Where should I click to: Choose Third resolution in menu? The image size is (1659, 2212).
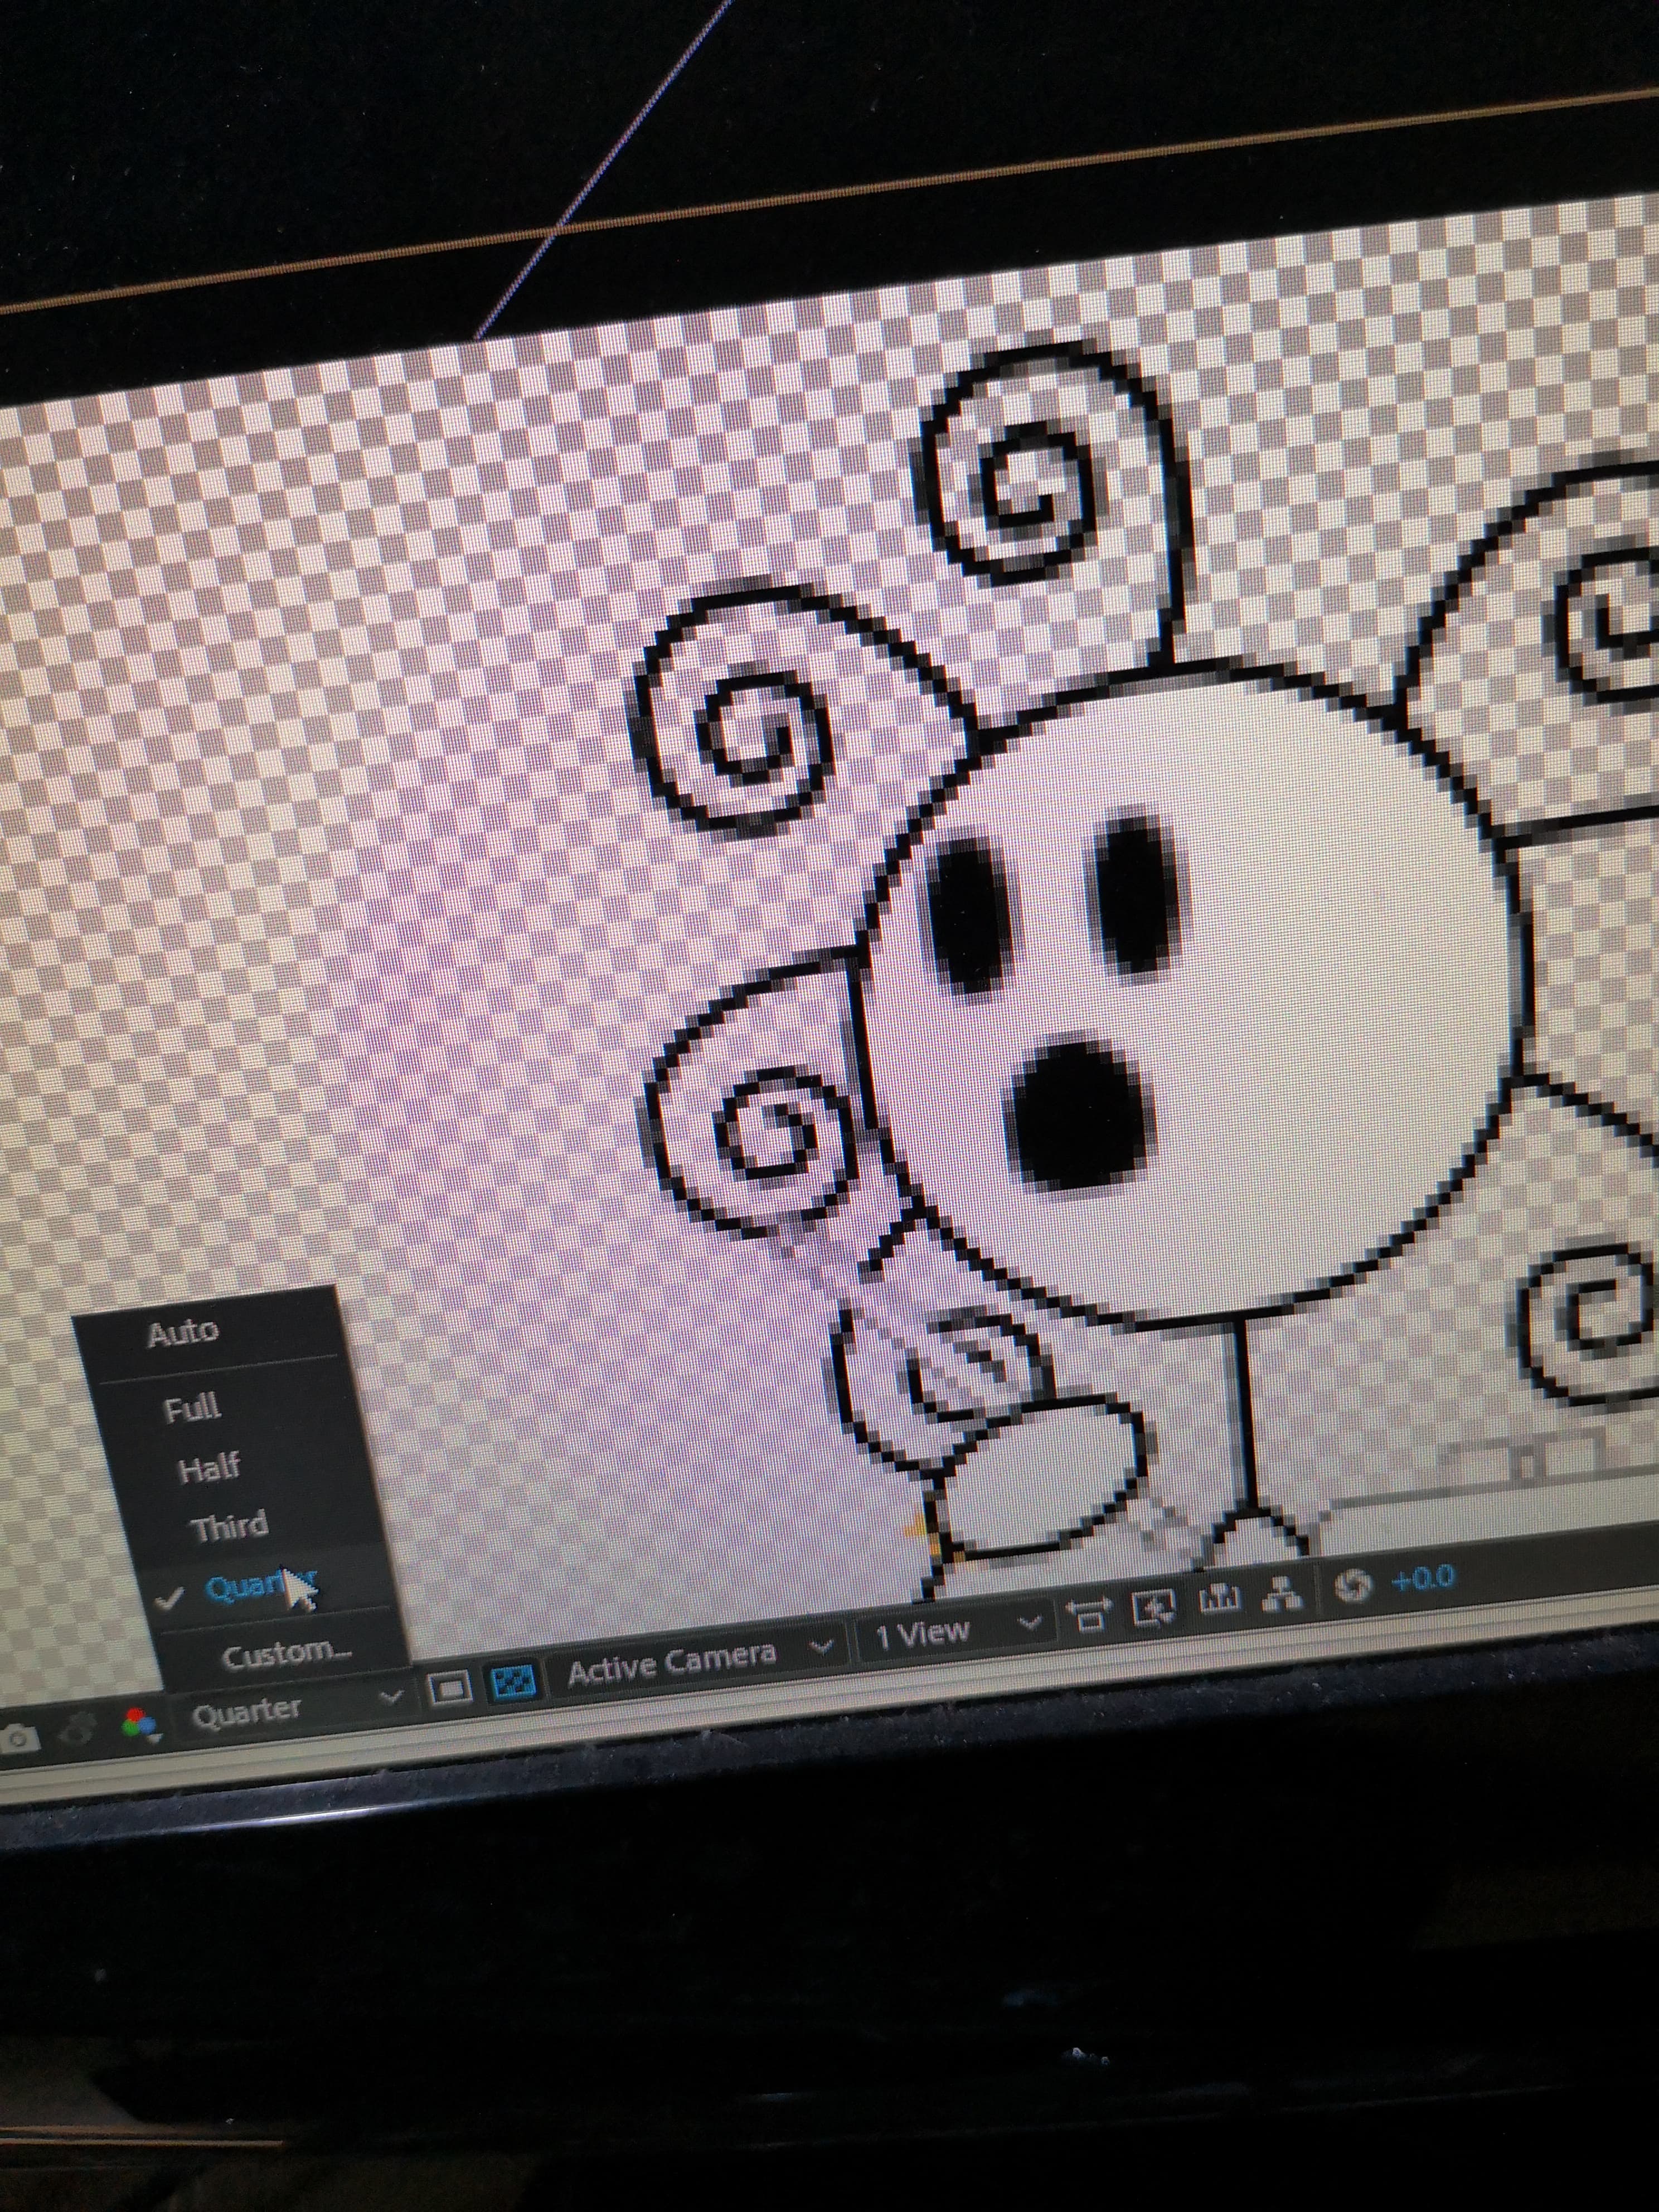[230, 1528]
